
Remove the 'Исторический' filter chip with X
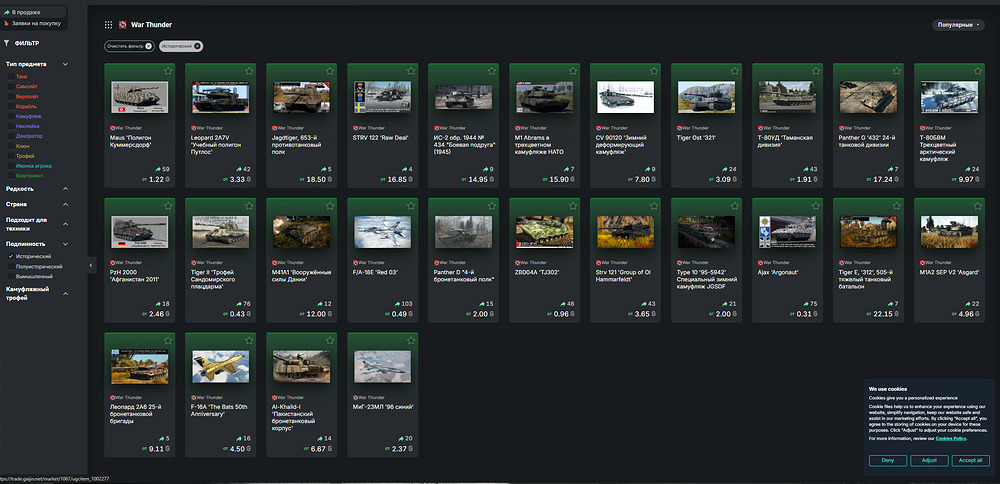point(197,46)
